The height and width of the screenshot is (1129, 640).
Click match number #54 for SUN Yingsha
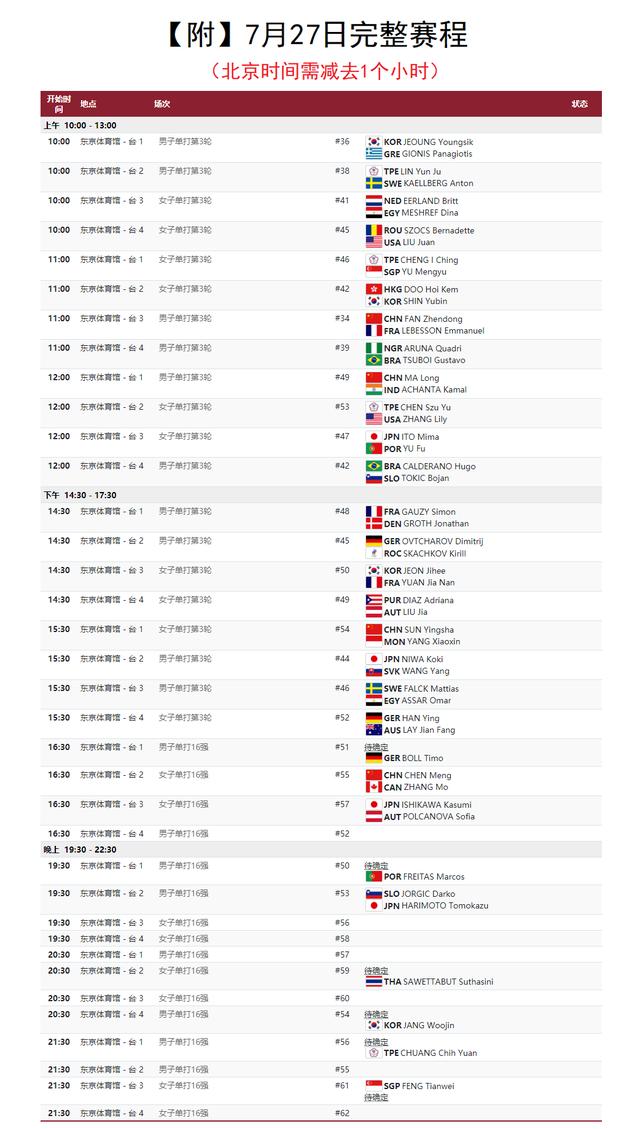point(342,630)
